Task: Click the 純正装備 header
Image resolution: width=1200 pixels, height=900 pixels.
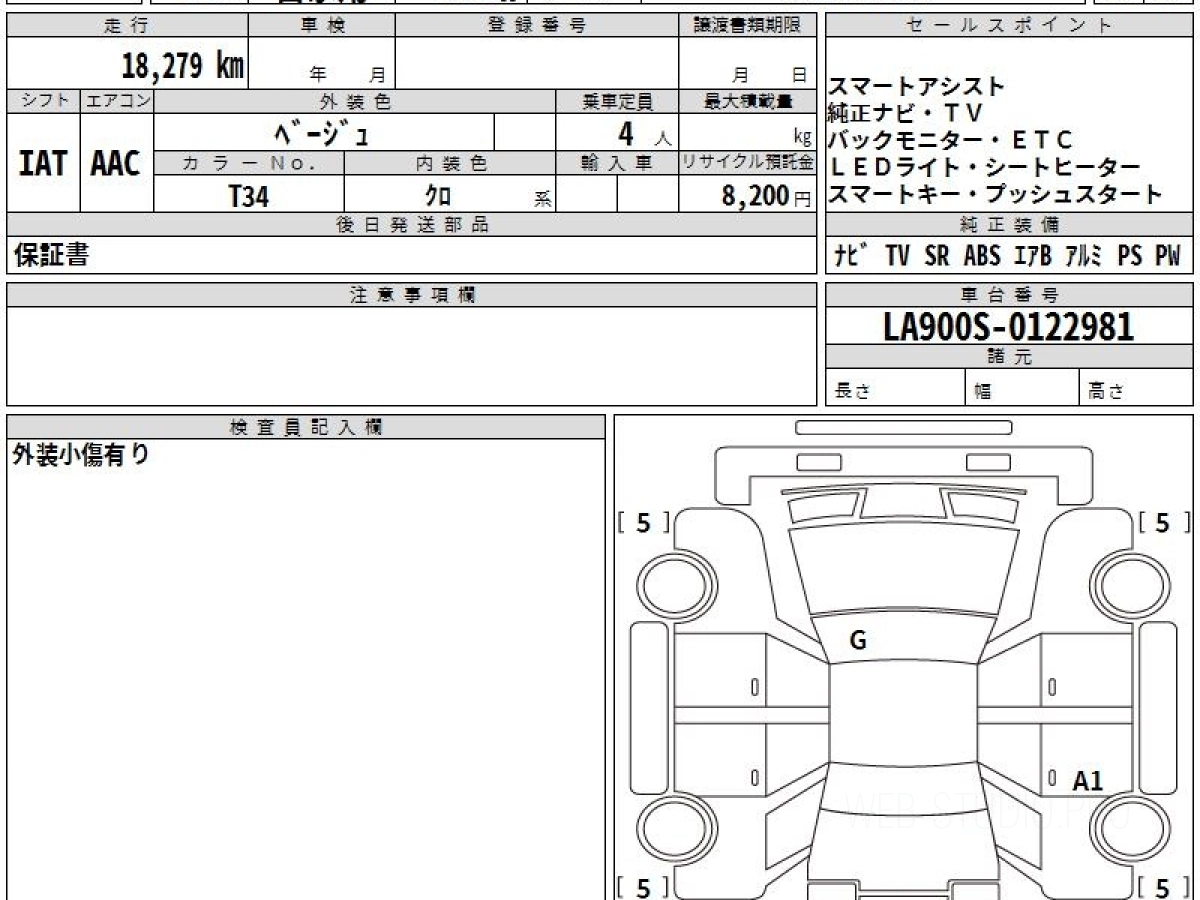Action: [x=1009, y=225]
